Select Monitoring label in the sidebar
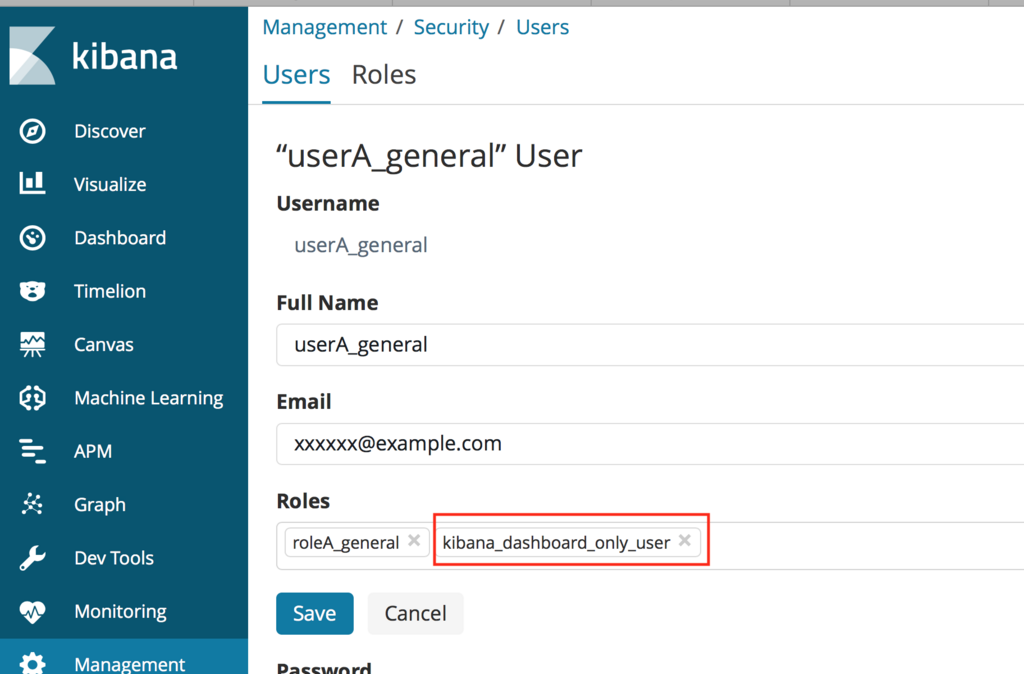Screen dimensions: 1024x674 [120, 611]
